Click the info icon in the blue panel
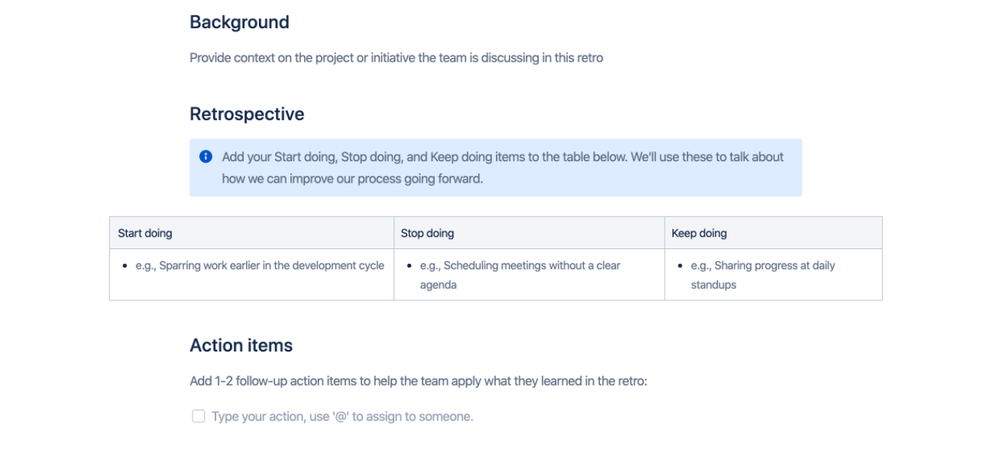Screen dimensions: 998x457 click(x=206, y=157)
